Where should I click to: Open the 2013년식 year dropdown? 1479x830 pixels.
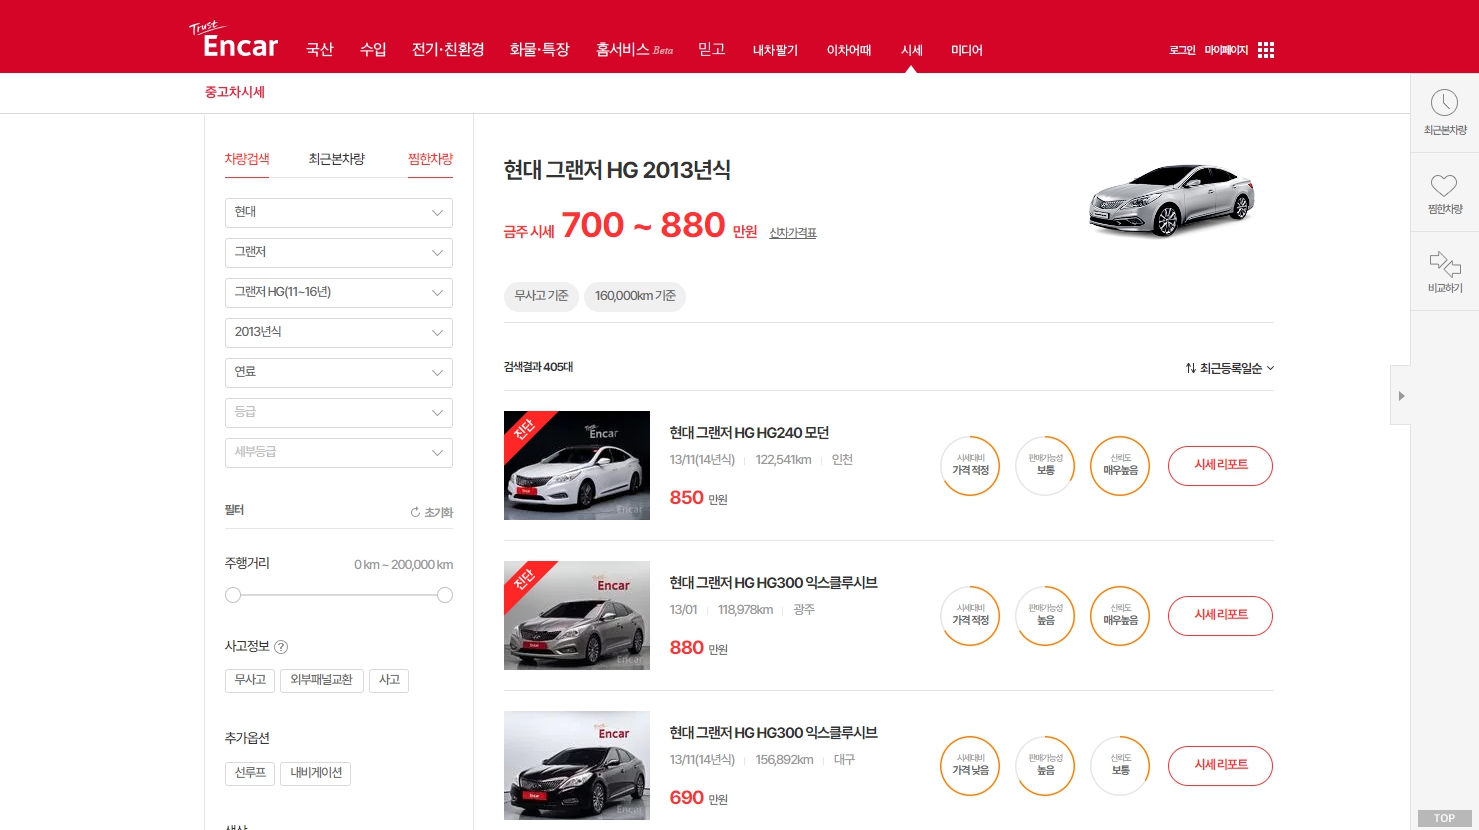(339, 333)
